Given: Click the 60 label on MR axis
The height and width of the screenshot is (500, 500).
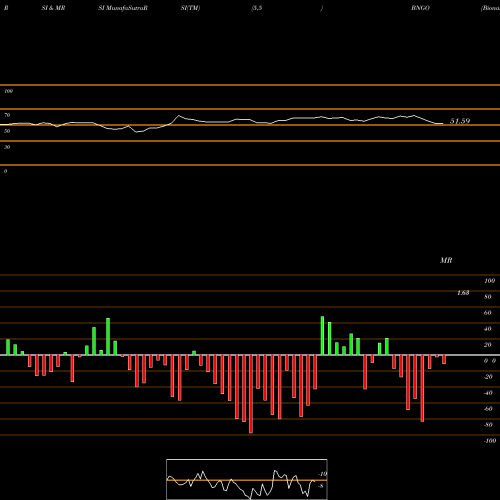Looking at the screenshot, I should pos(488,313).
